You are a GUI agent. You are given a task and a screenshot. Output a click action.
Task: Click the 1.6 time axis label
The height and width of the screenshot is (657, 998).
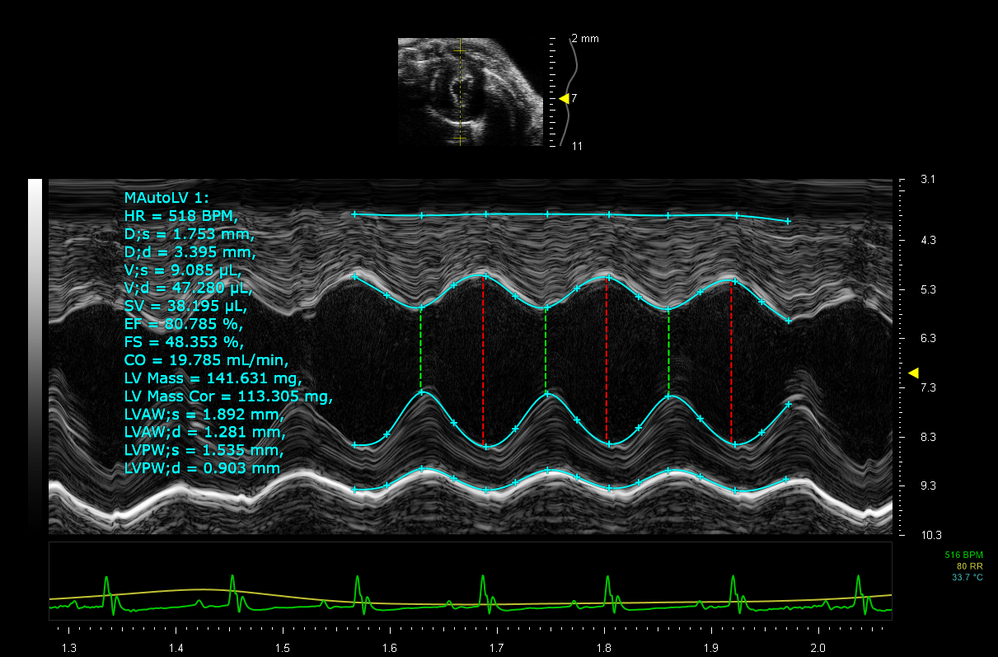point(390,649)
